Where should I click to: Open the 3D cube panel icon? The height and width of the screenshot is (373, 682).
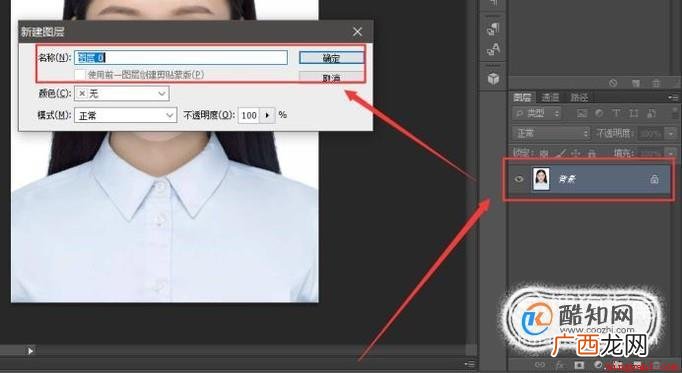pos(493,79)
